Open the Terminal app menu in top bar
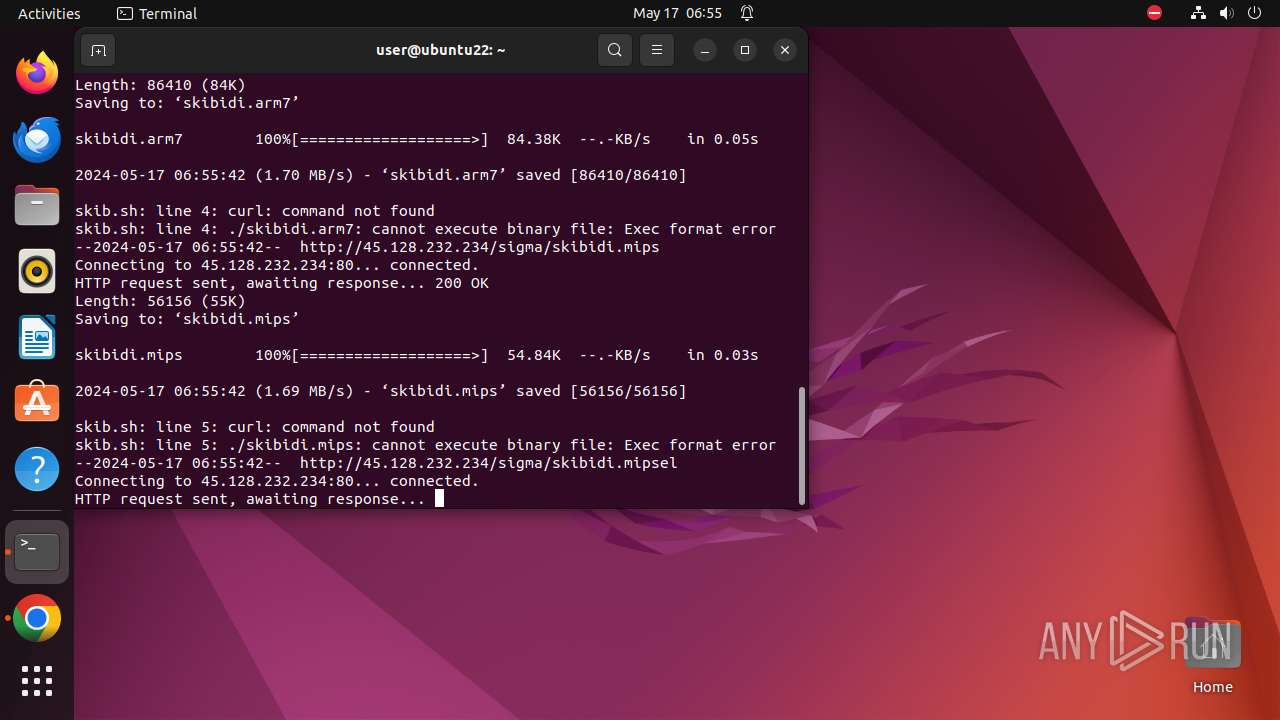Image resolution: width=1280 pixels, height=720 pixels. pyautogui.click(x=157, y=13)
